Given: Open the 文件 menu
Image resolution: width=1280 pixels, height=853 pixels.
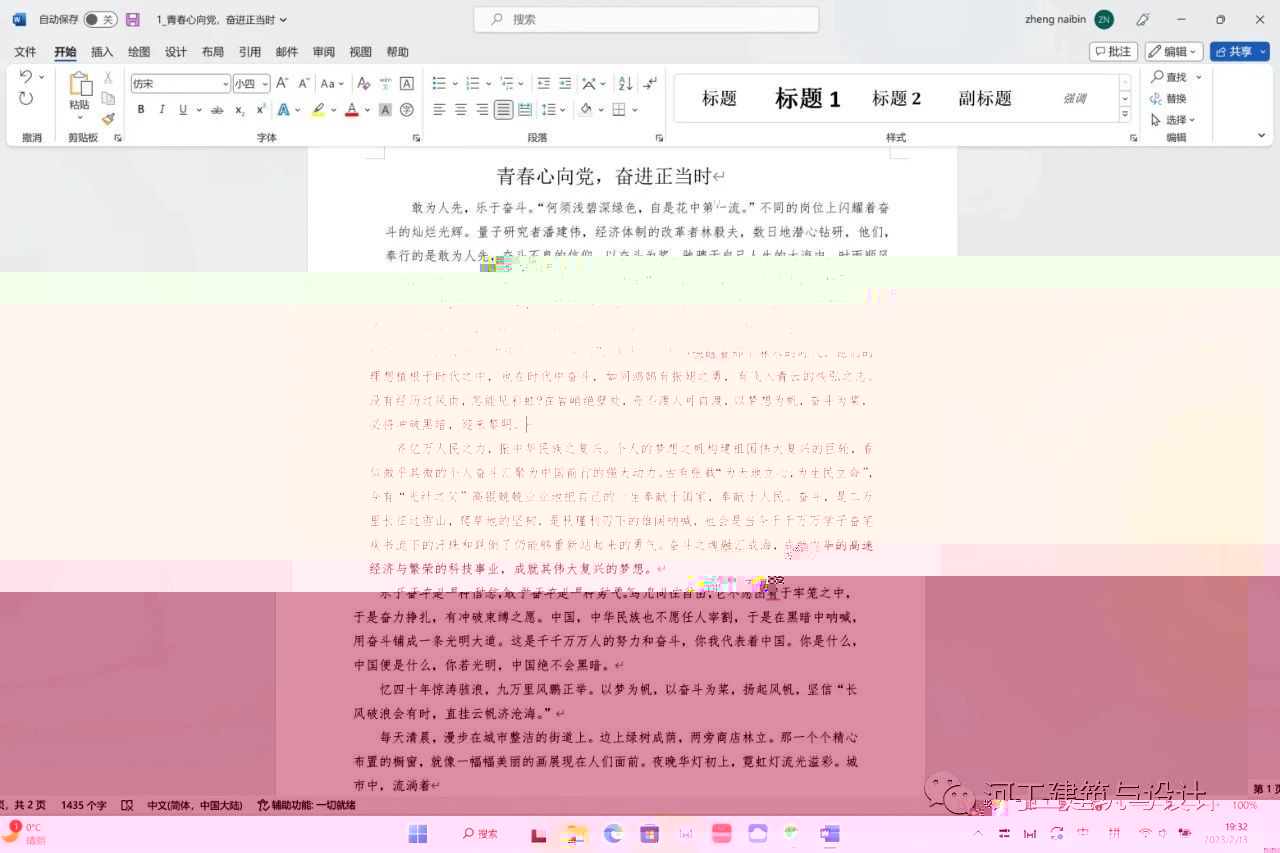Looking at the screenshot, I should pyautogui.click(x=25, y=52).
